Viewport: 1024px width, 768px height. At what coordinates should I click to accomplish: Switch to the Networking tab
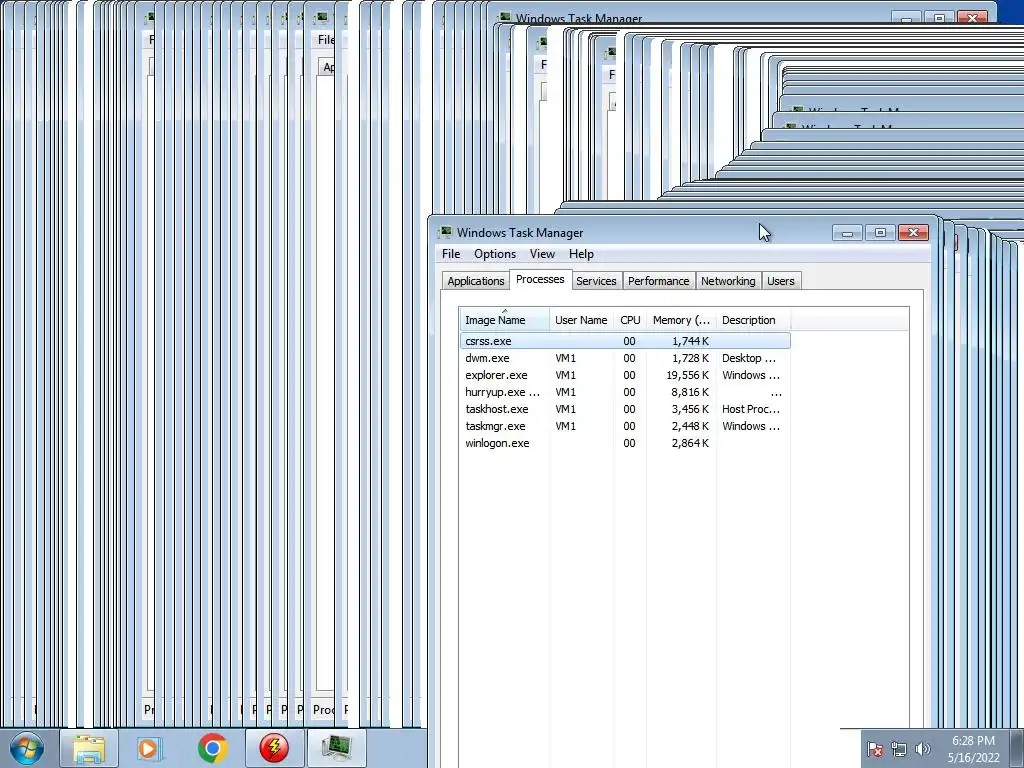[728, 281]
